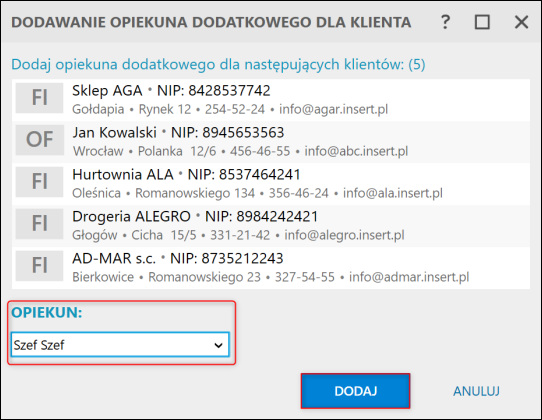
Task: Click the DODAJ button
Action: tap(355, 391)
